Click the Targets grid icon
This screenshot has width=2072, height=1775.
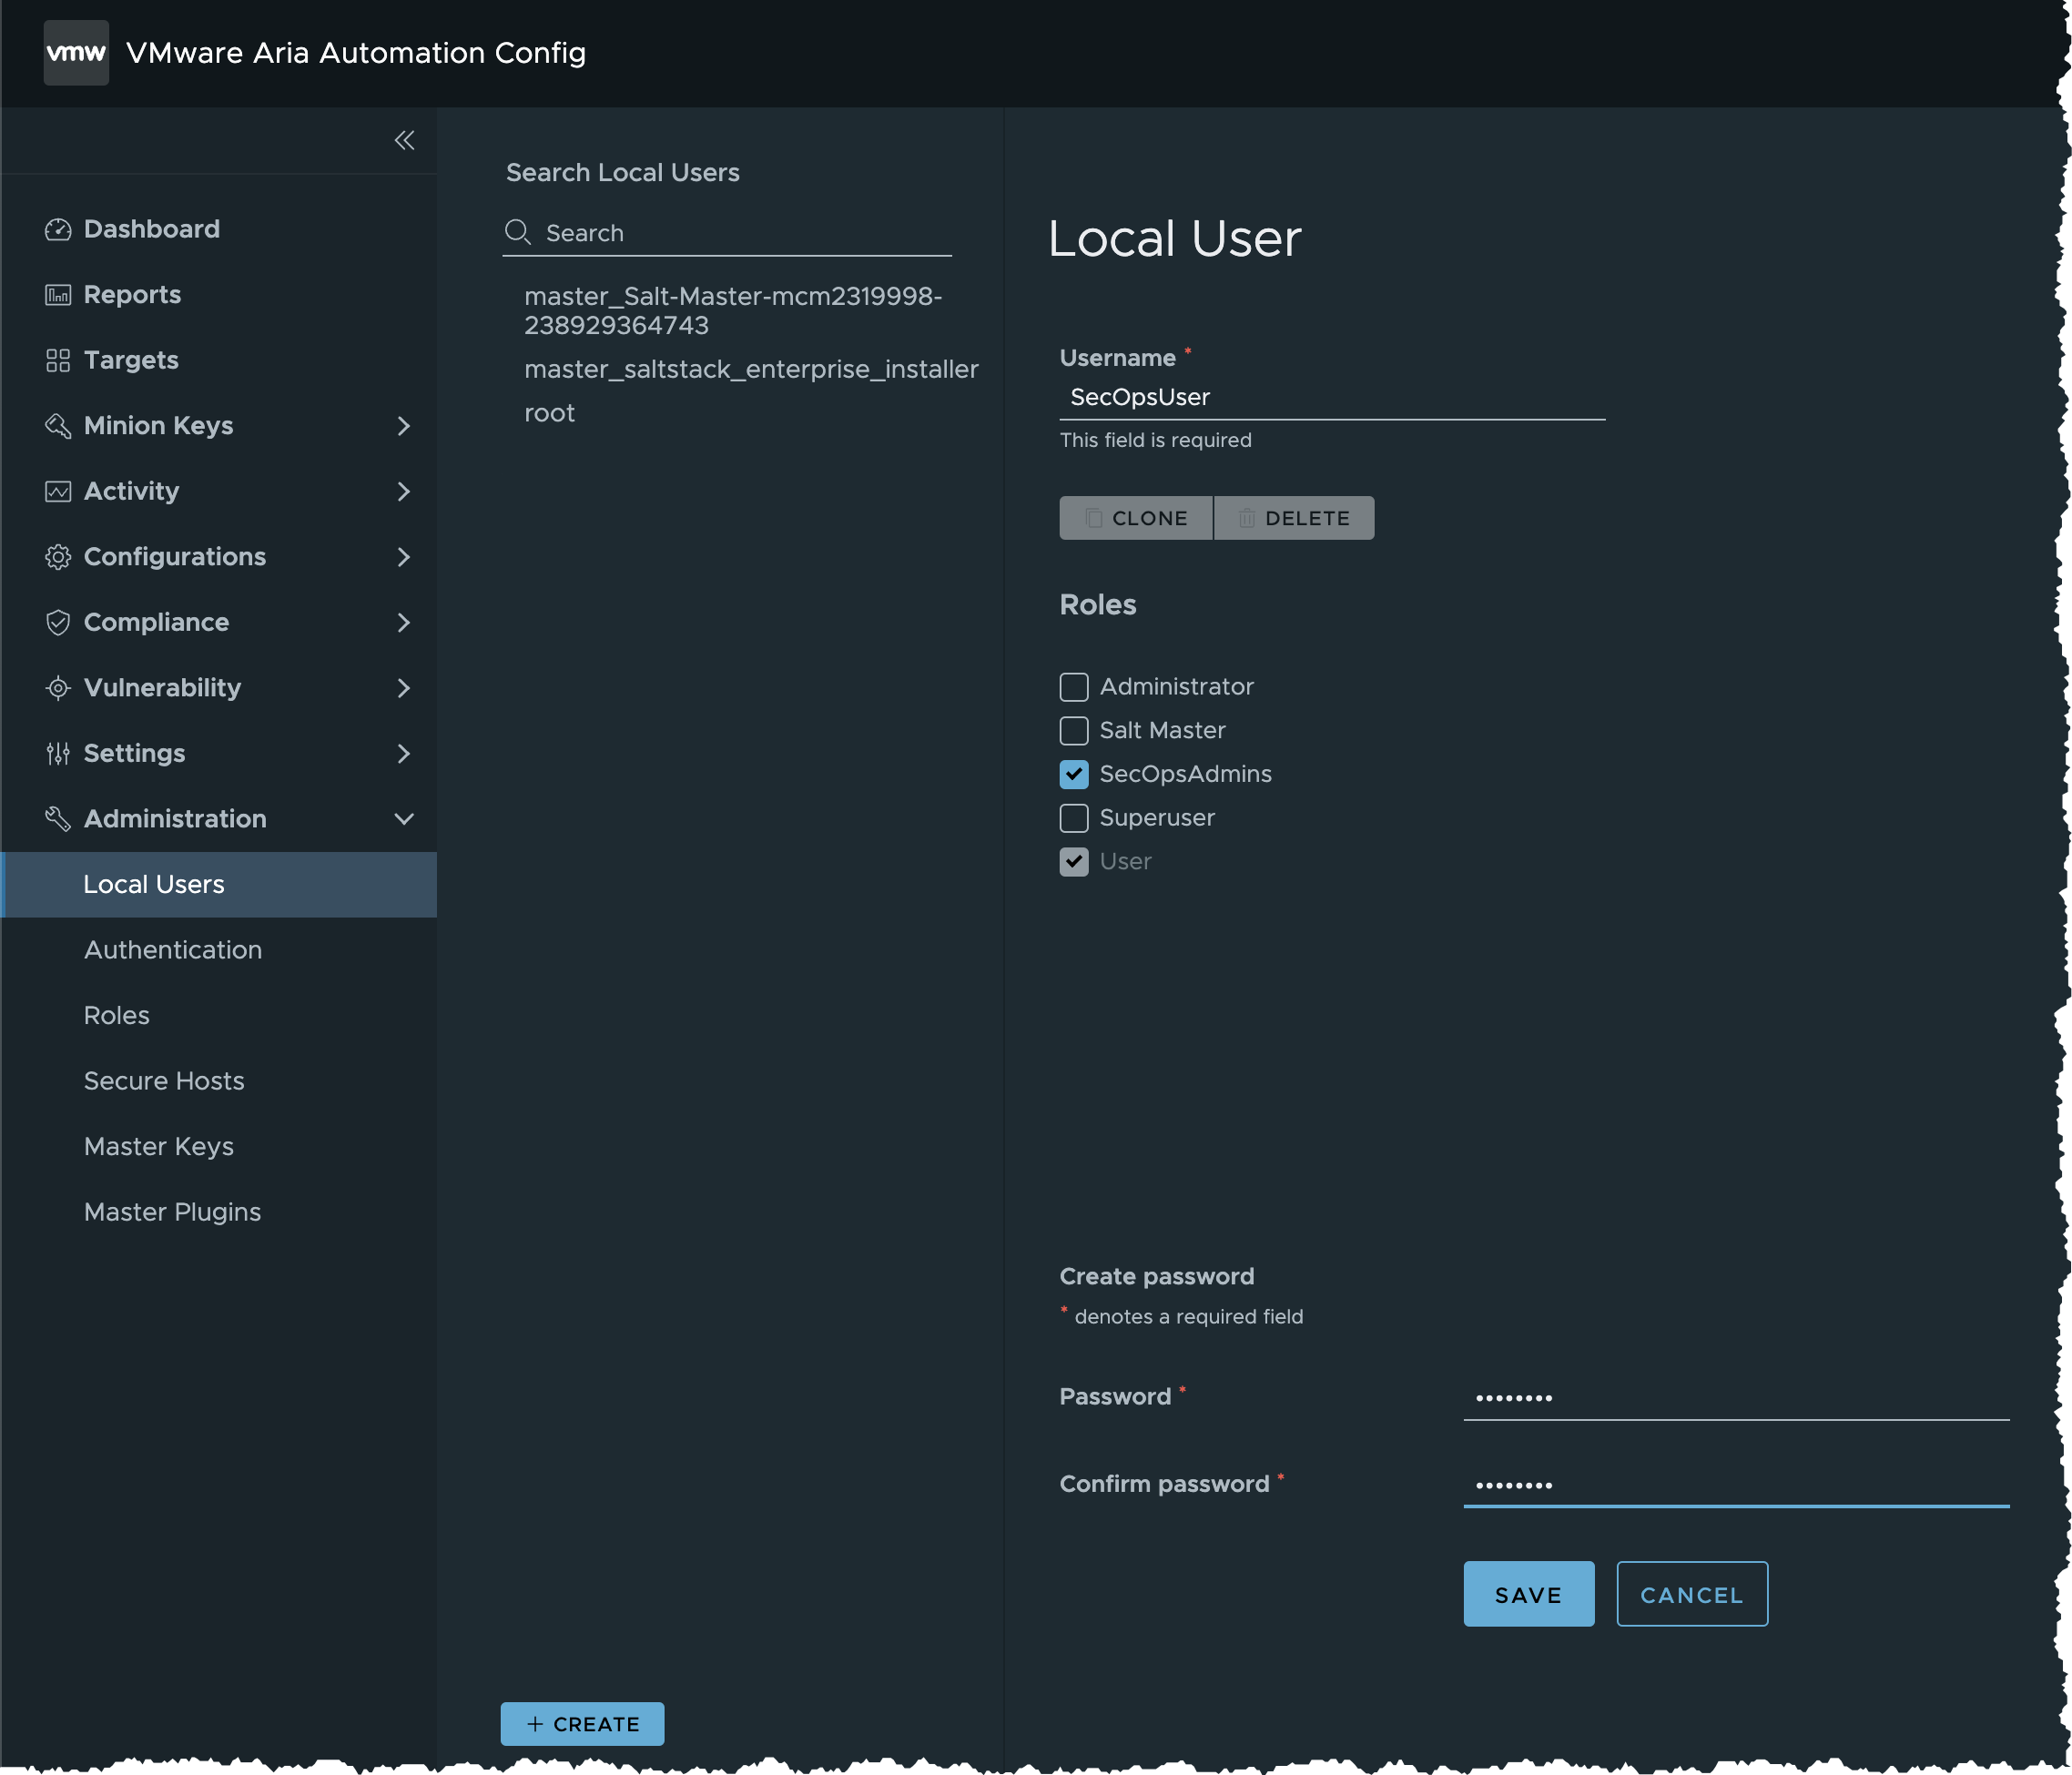tap(58, 360)
